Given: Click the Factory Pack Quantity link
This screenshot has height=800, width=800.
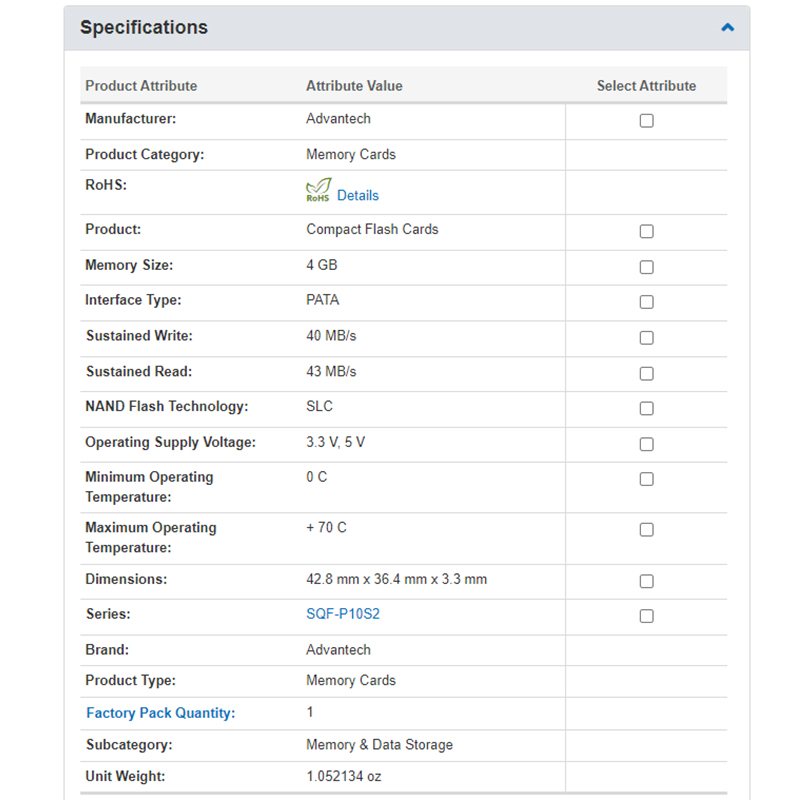Looking at the screenshot, I should 160,713.
